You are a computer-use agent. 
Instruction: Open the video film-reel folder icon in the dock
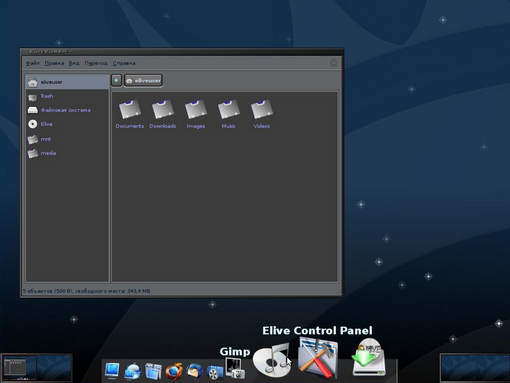tap(215, 372)
